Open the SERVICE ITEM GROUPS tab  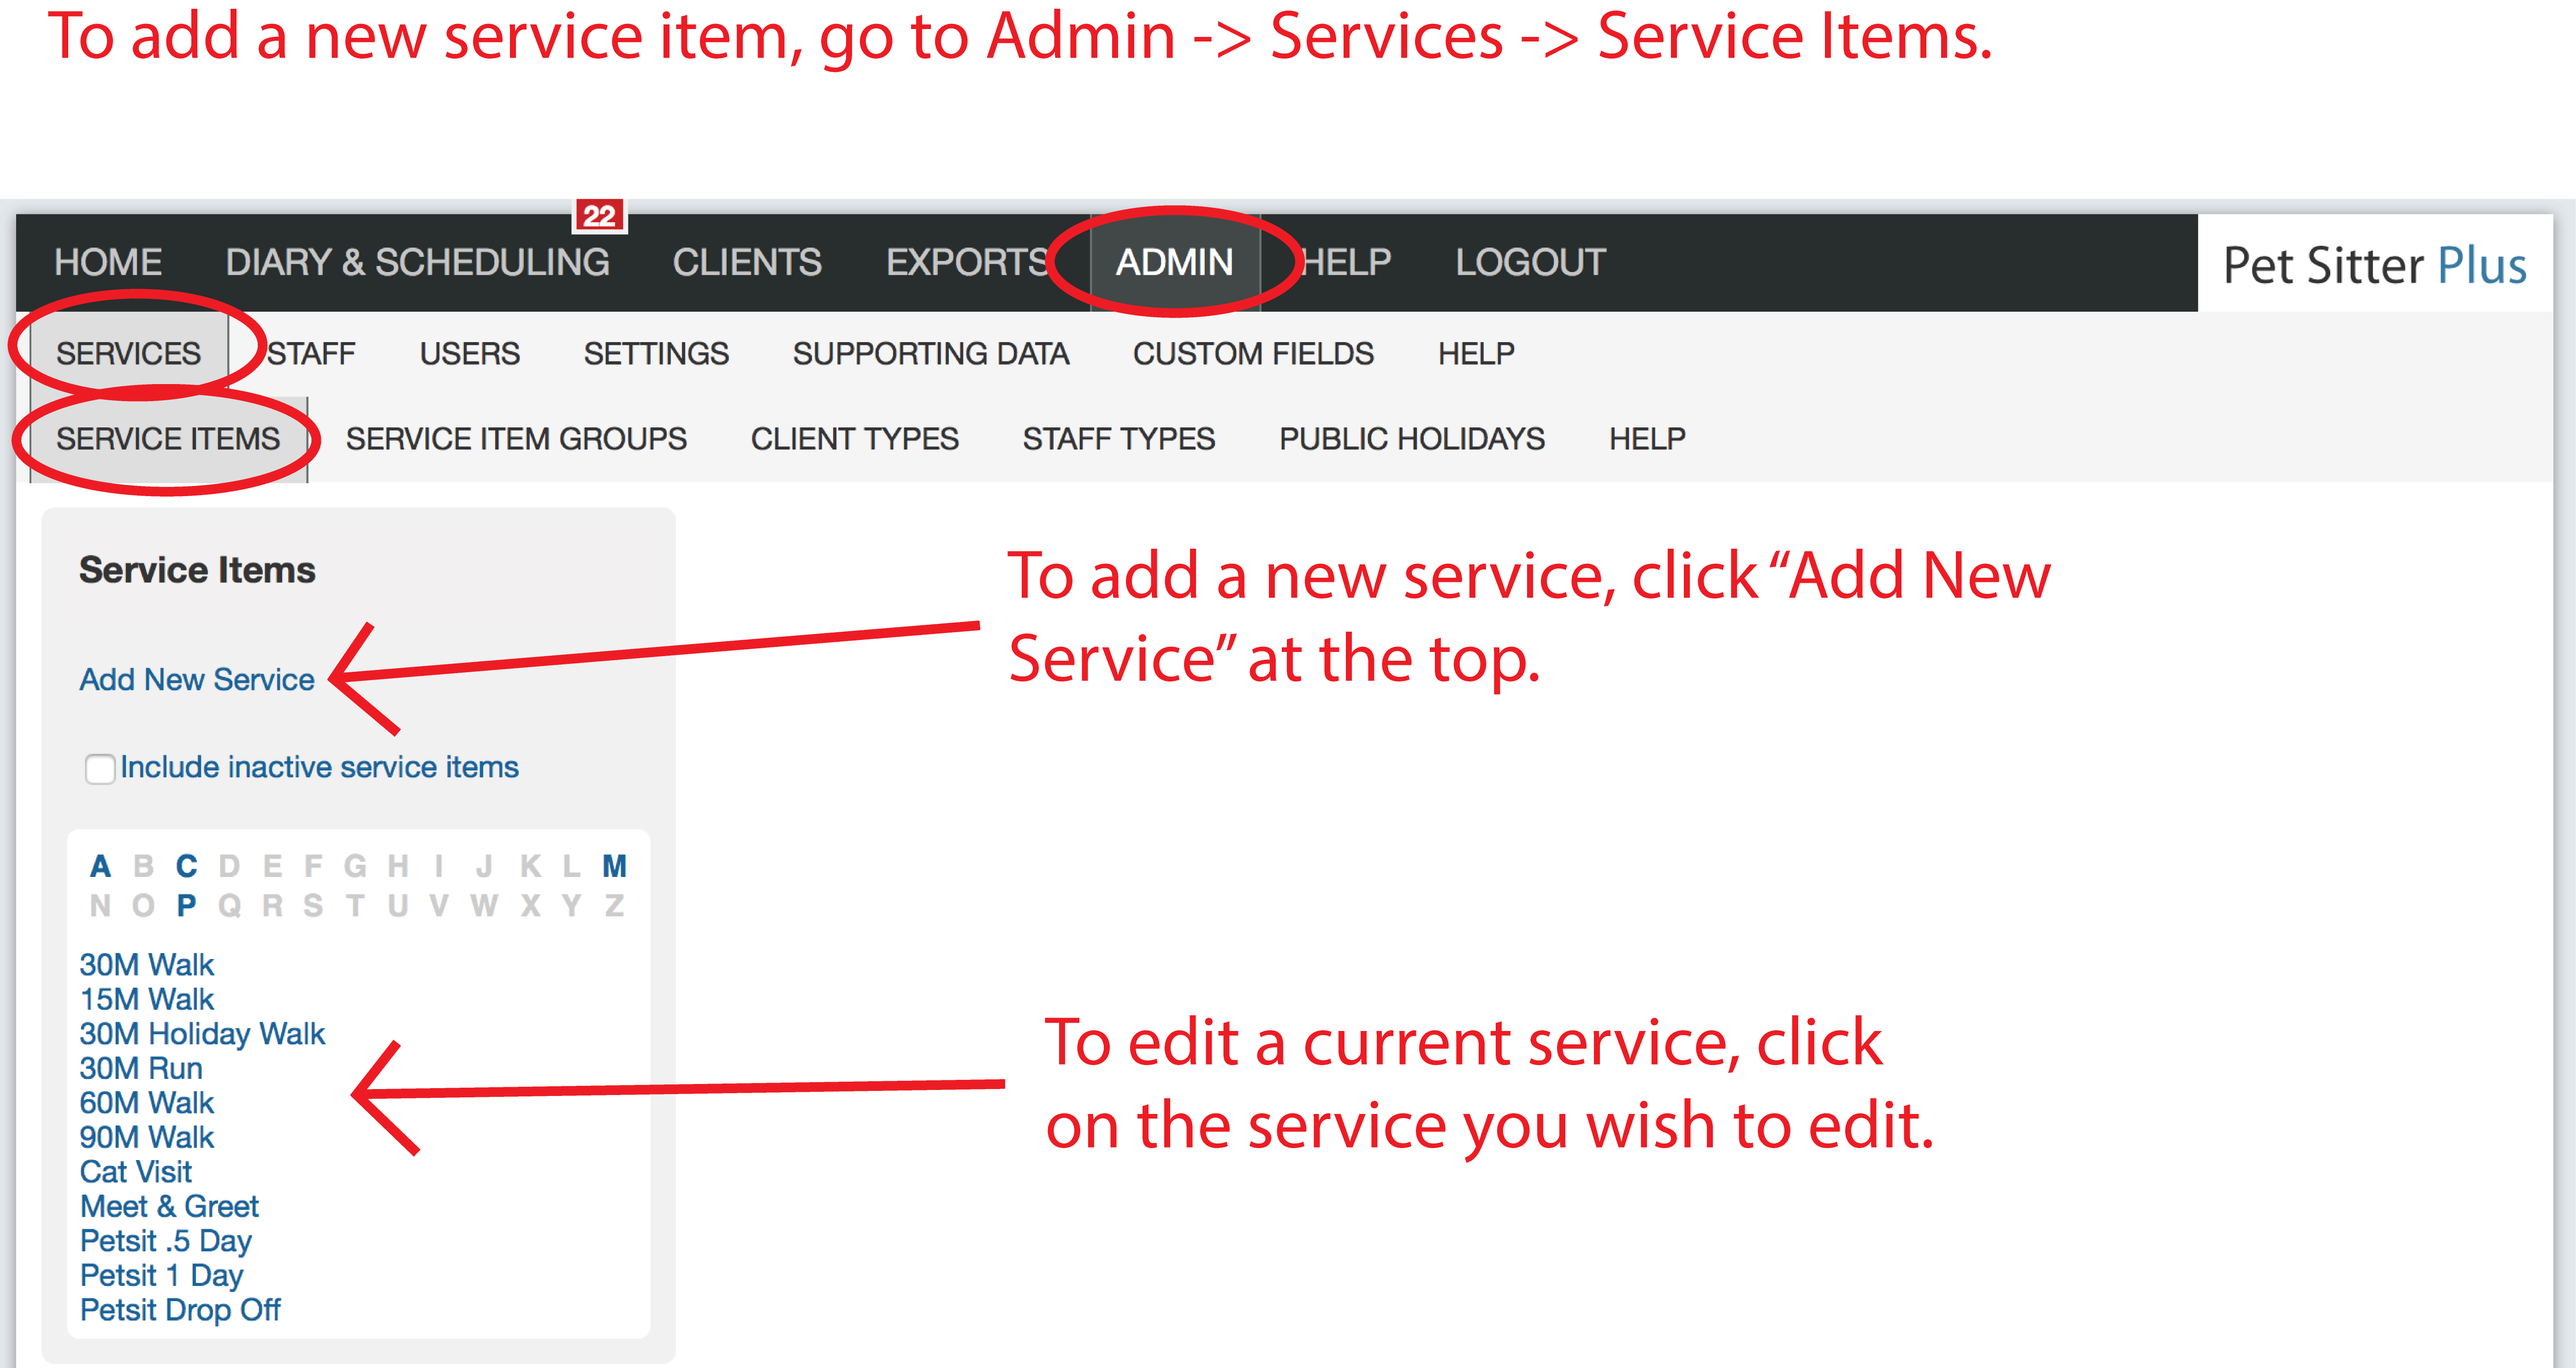pos(516,439)
